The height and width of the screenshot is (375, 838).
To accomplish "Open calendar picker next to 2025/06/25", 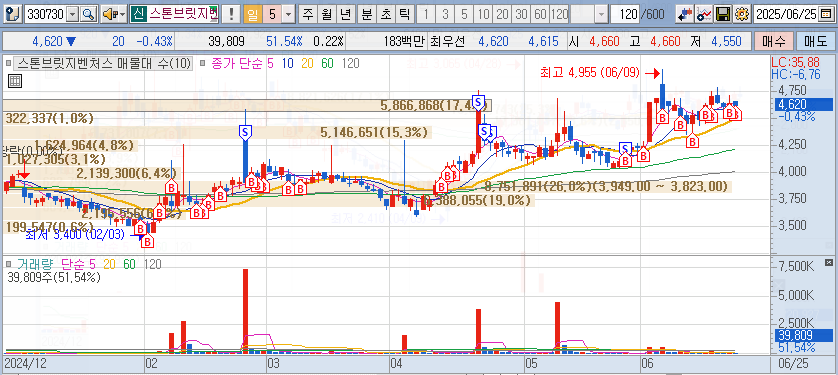I will [x=826, y=14].
